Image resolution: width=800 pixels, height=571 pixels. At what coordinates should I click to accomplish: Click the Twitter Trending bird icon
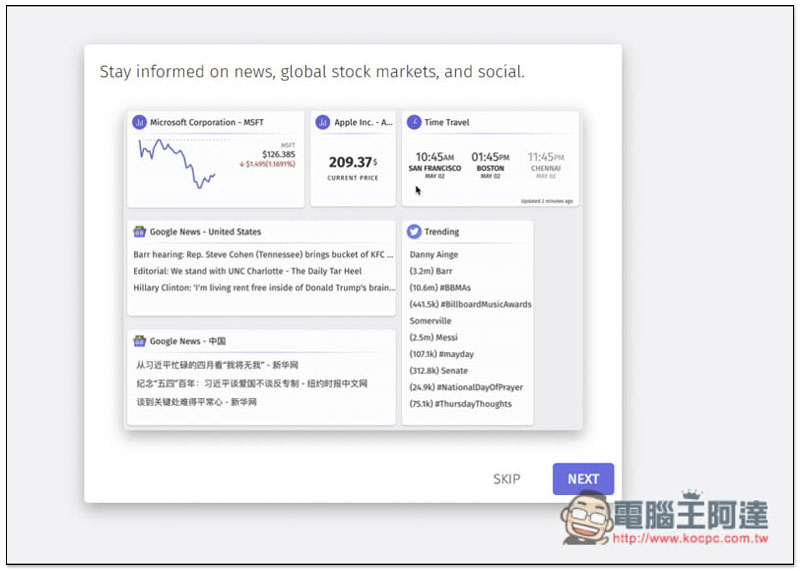coord(414,232)
